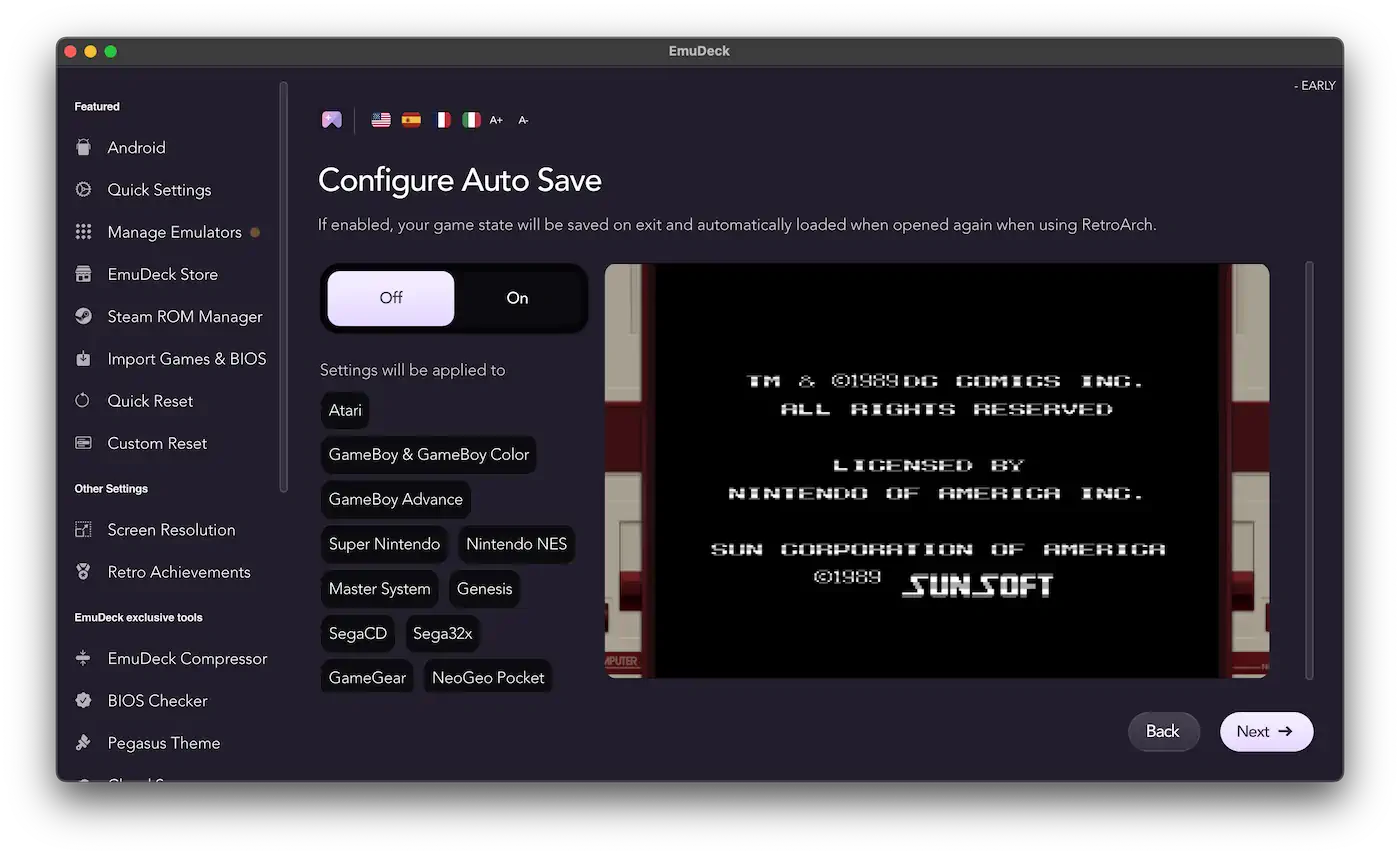The height and width of the screenshot is (856, 1400).
Task: Click the Back button
Action: [1163, 731]
